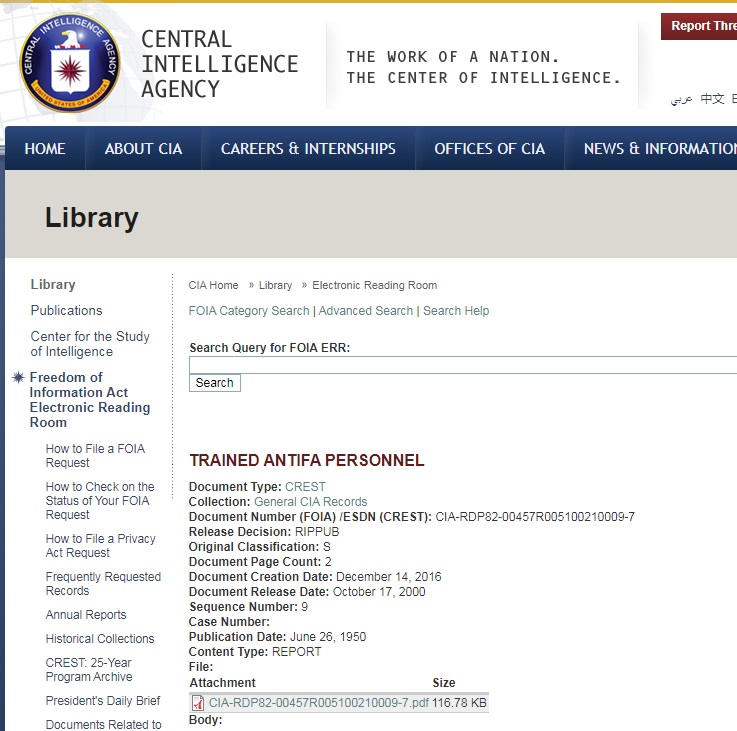The width and height of the screenshot is (737, 731).
Task: Open the PDF file icon for the attachment
Action: click(198, 703)
